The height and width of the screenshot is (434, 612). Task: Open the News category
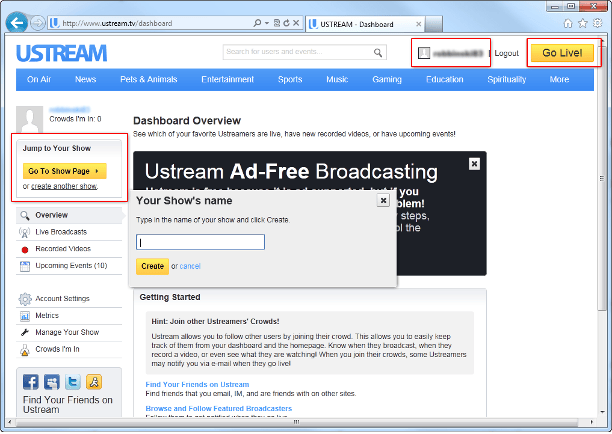coord(85,80)
